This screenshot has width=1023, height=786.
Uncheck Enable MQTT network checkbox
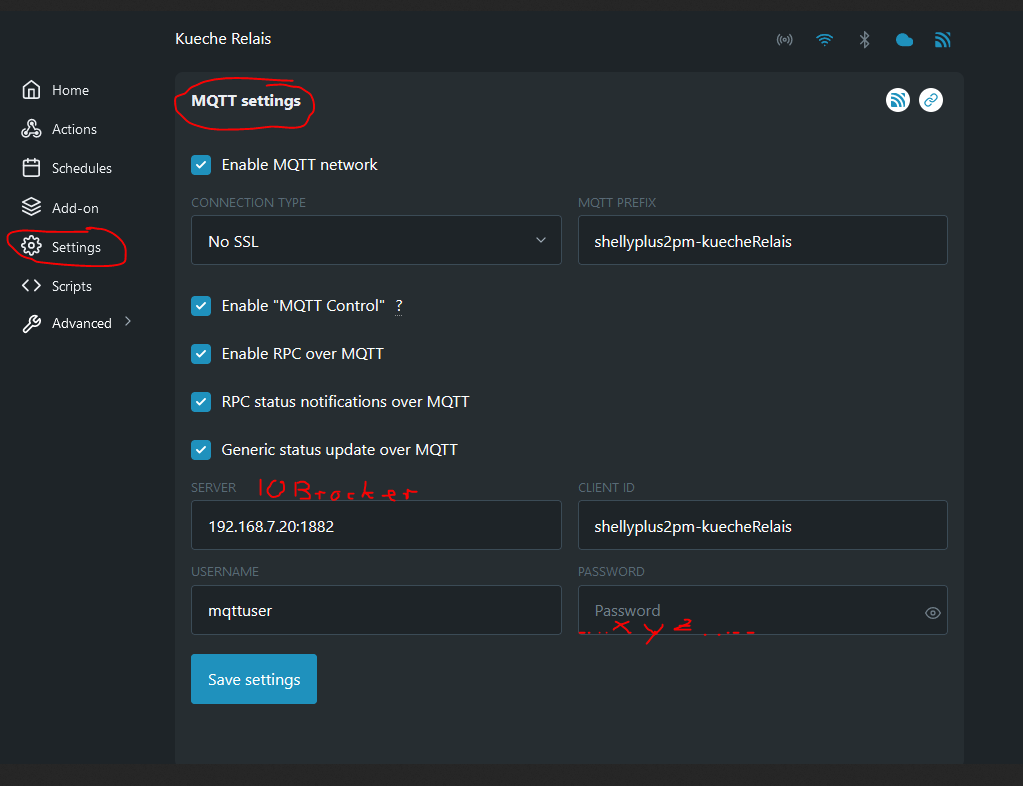click(x=201, y=165)
